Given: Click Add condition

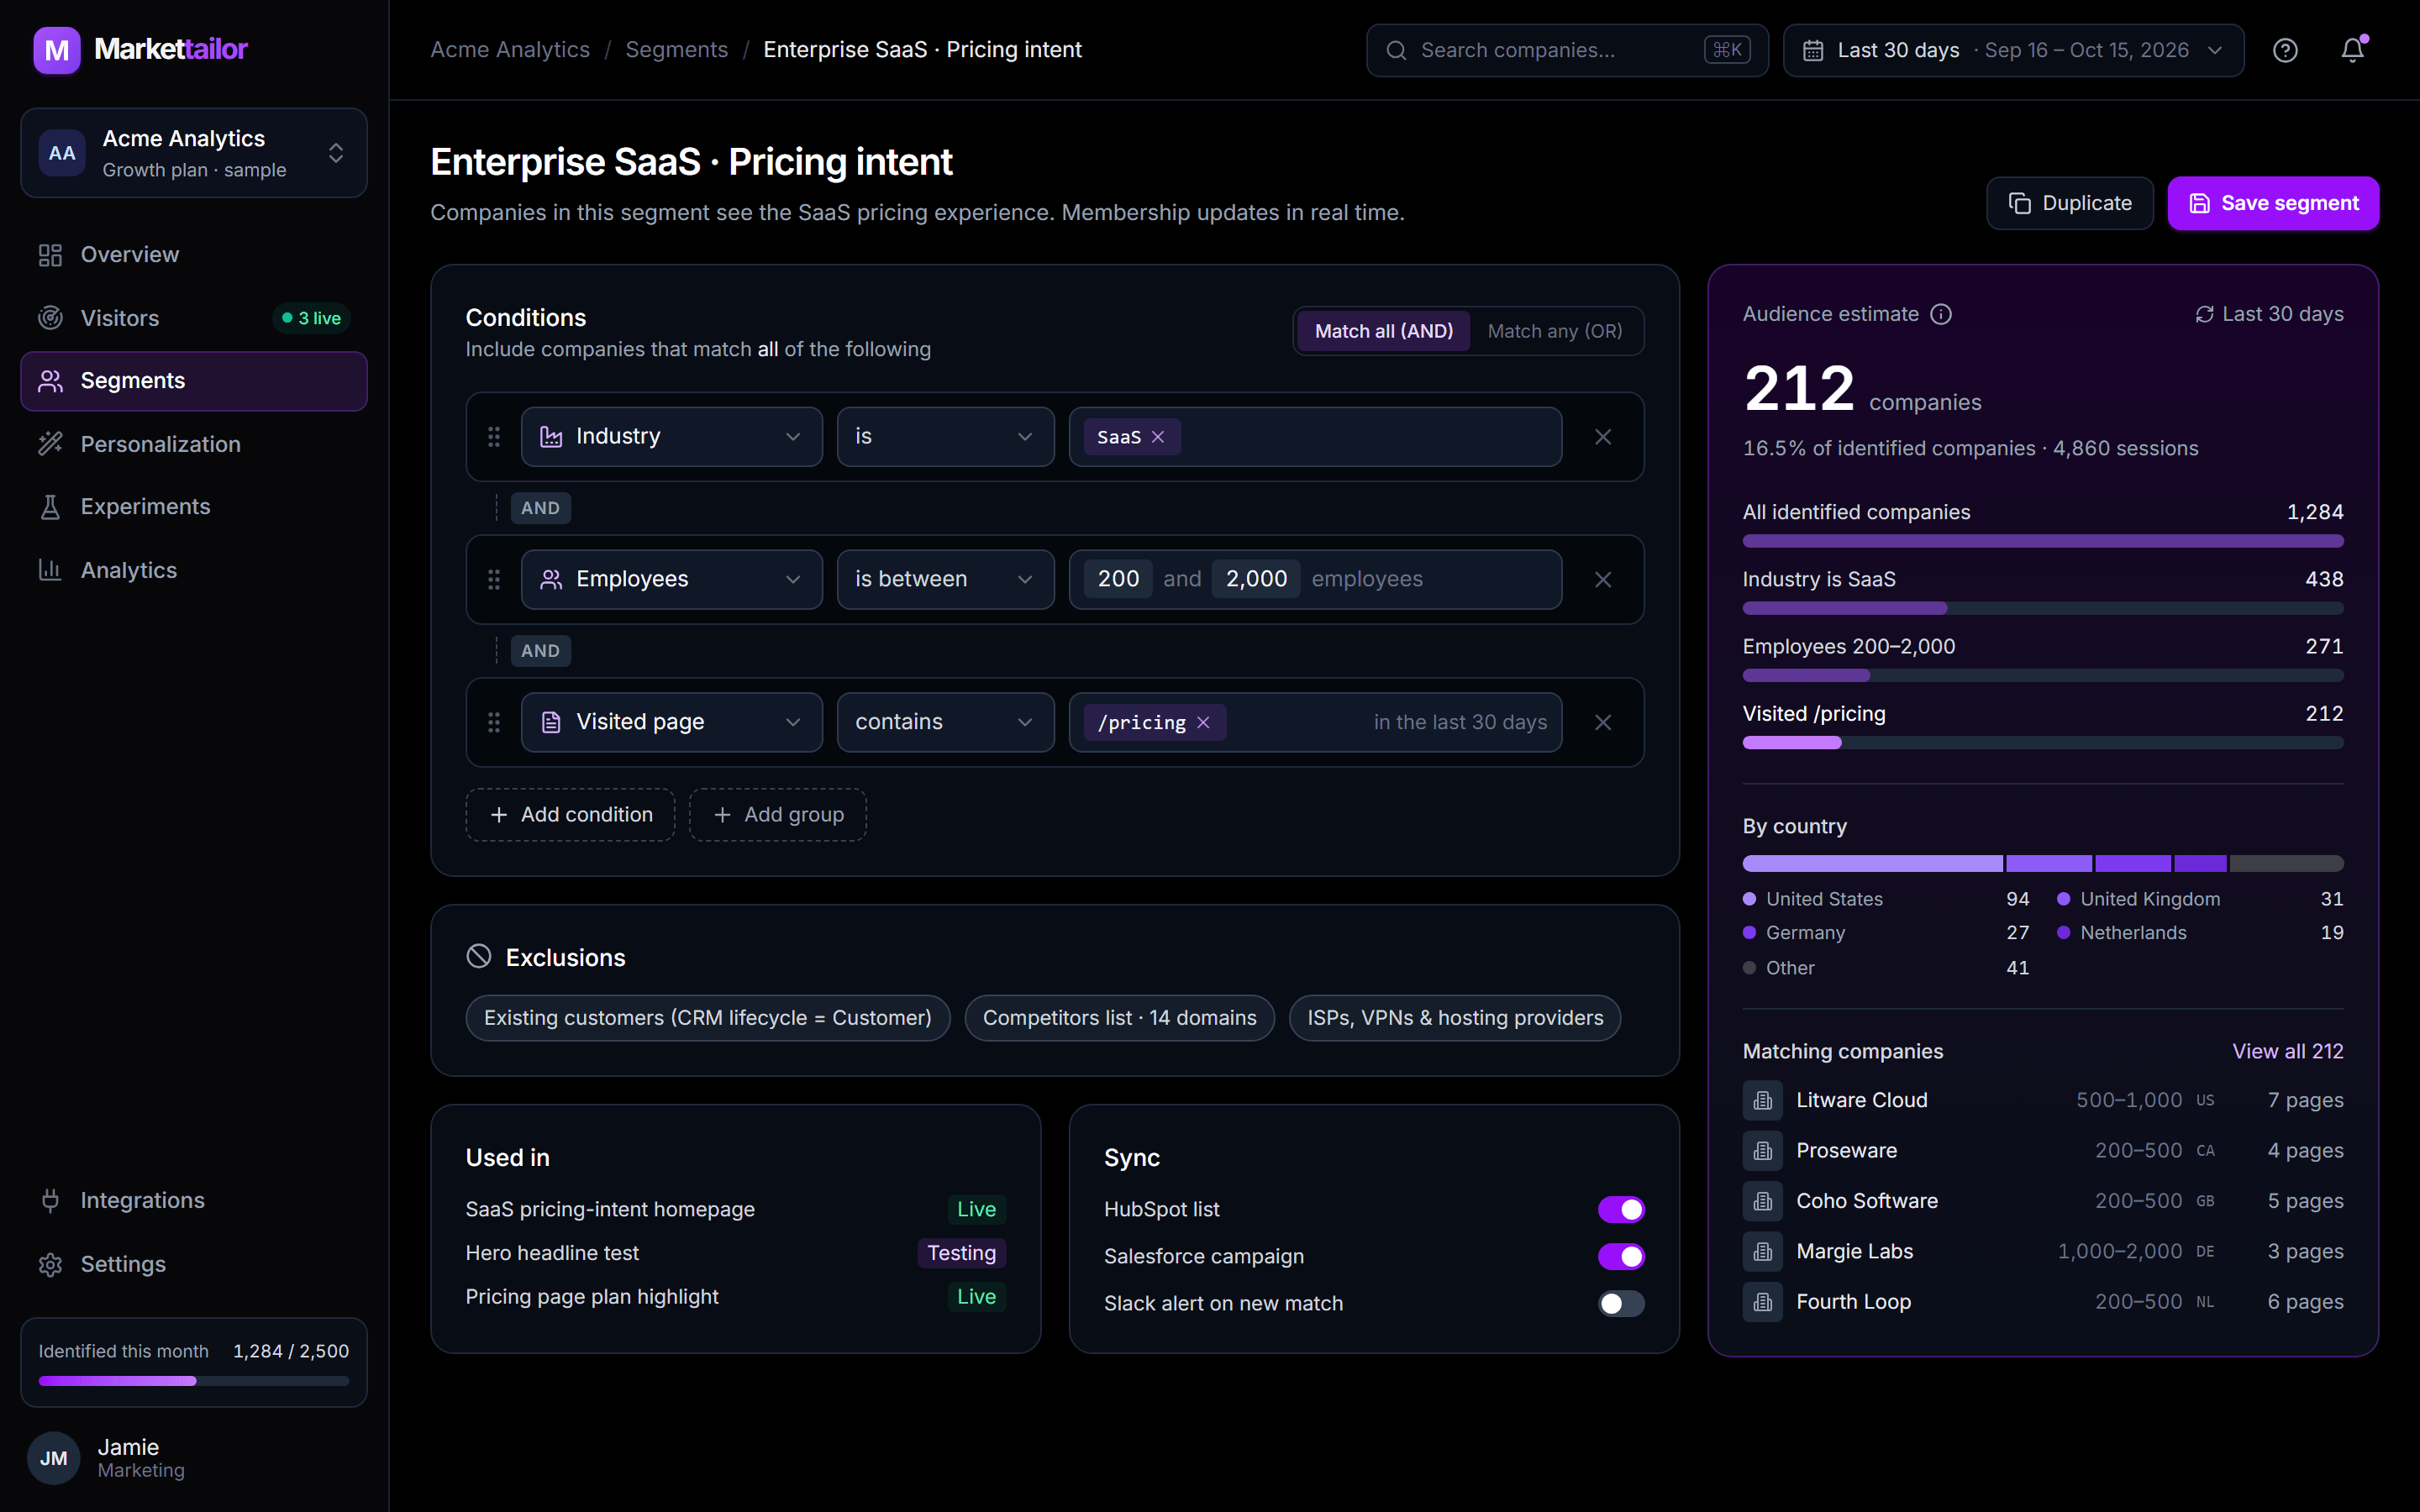Looking at the screenshot, I should (x=570, y=815).
